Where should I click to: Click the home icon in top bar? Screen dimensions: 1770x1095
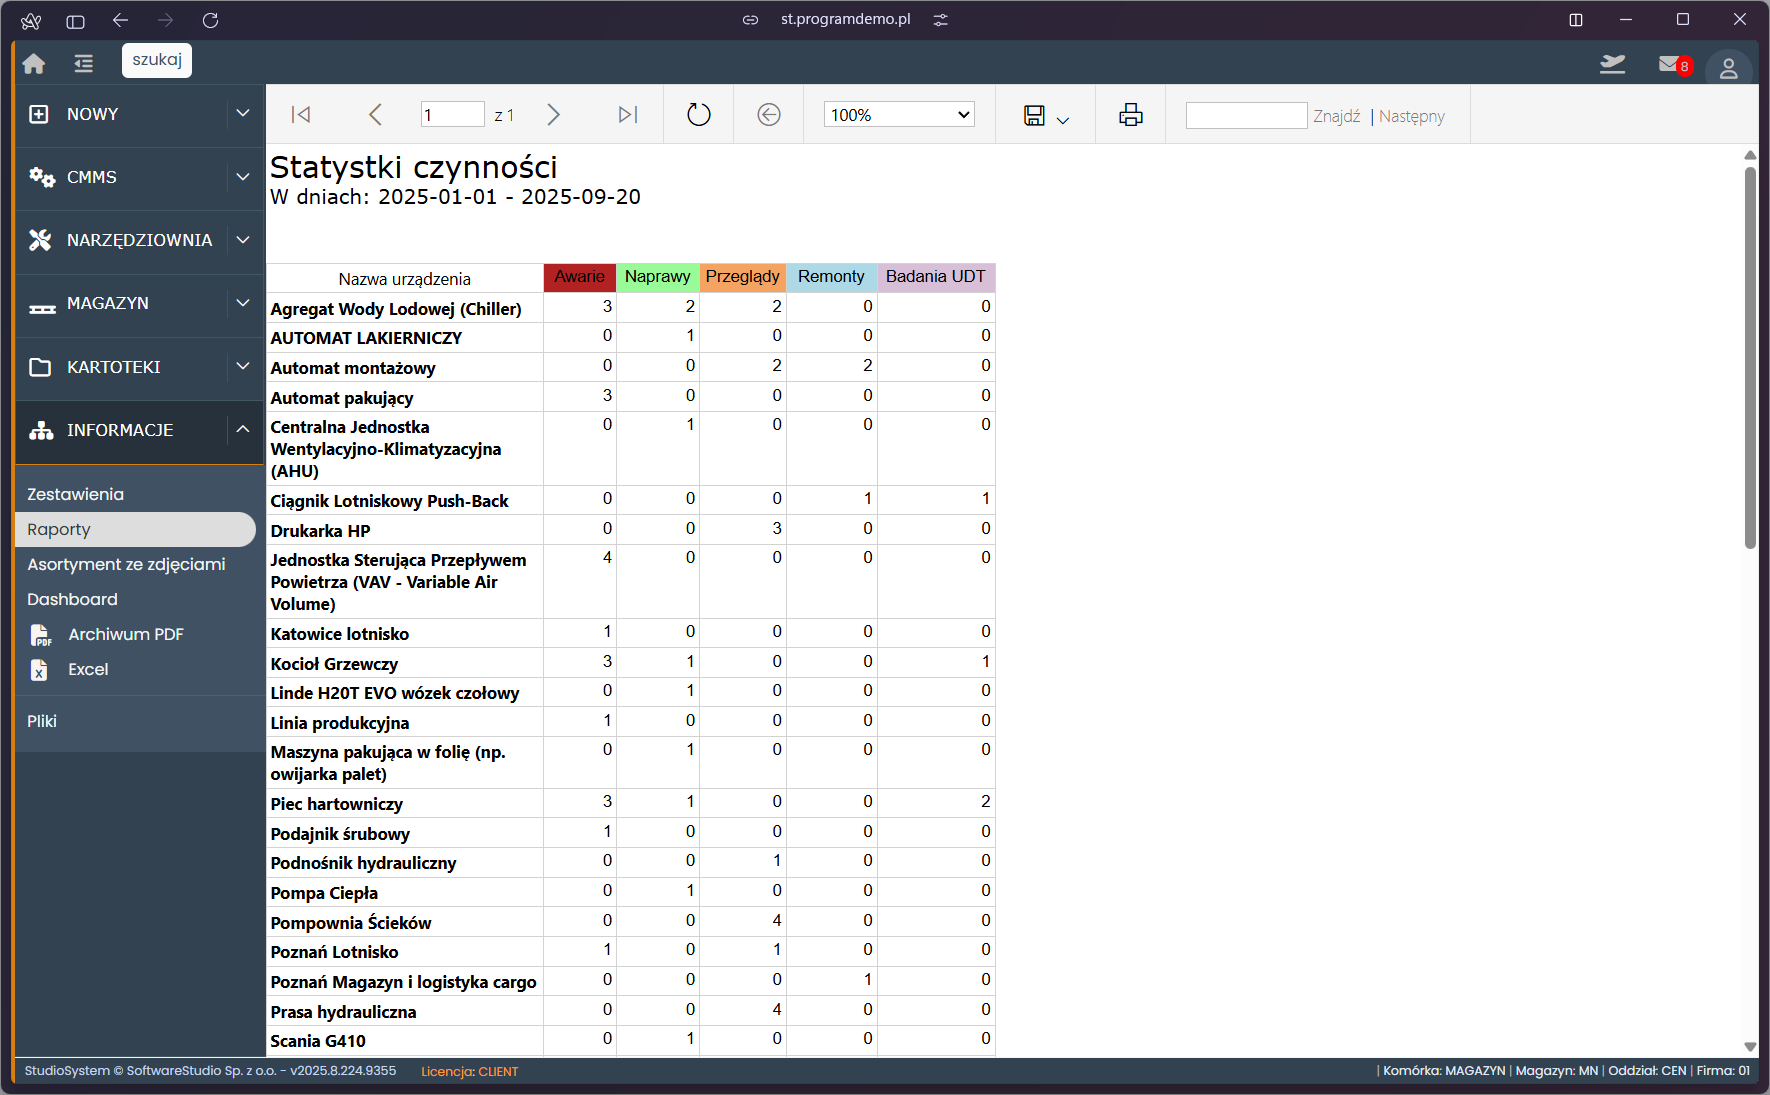point(34,64)
